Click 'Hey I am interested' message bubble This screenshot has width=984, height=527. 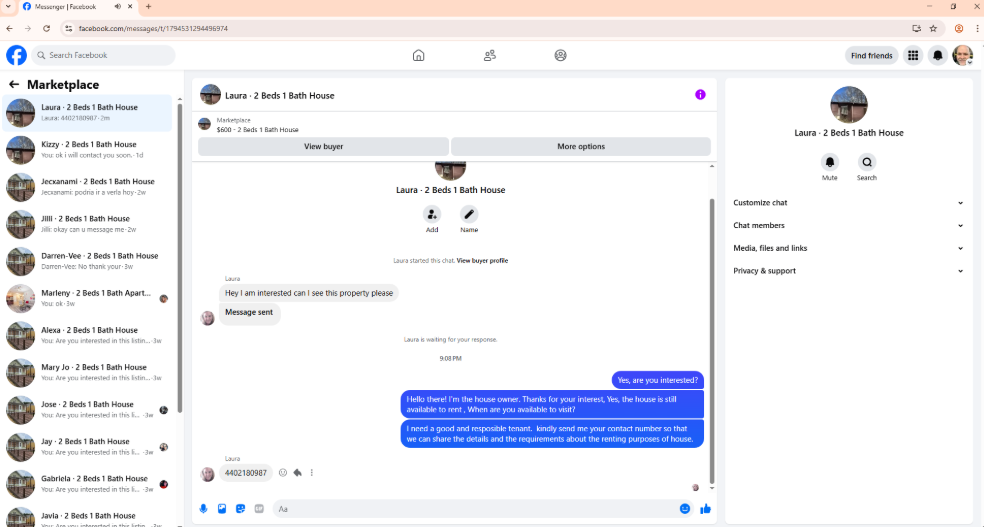[x=309, y=293]
